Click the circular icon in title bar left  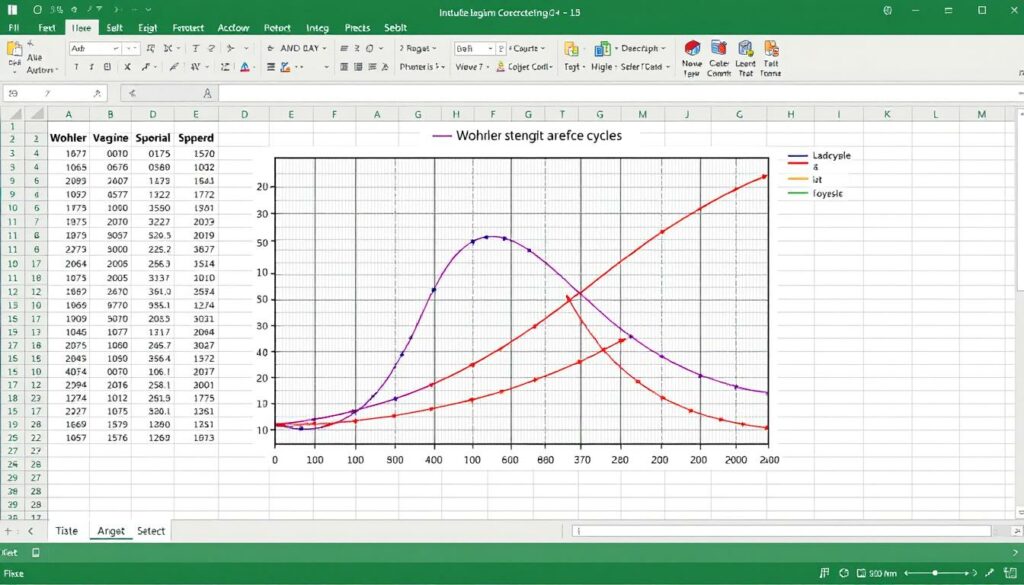click(37, 10)
